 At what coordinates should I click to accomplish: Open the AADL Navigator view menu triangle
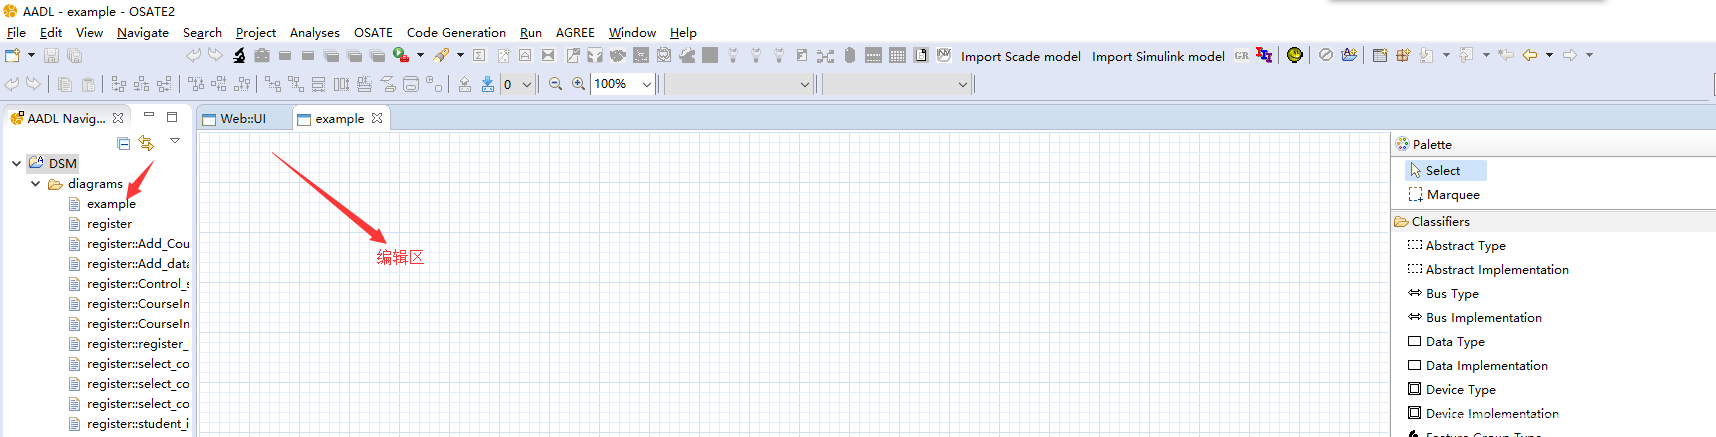pos(175,141)
